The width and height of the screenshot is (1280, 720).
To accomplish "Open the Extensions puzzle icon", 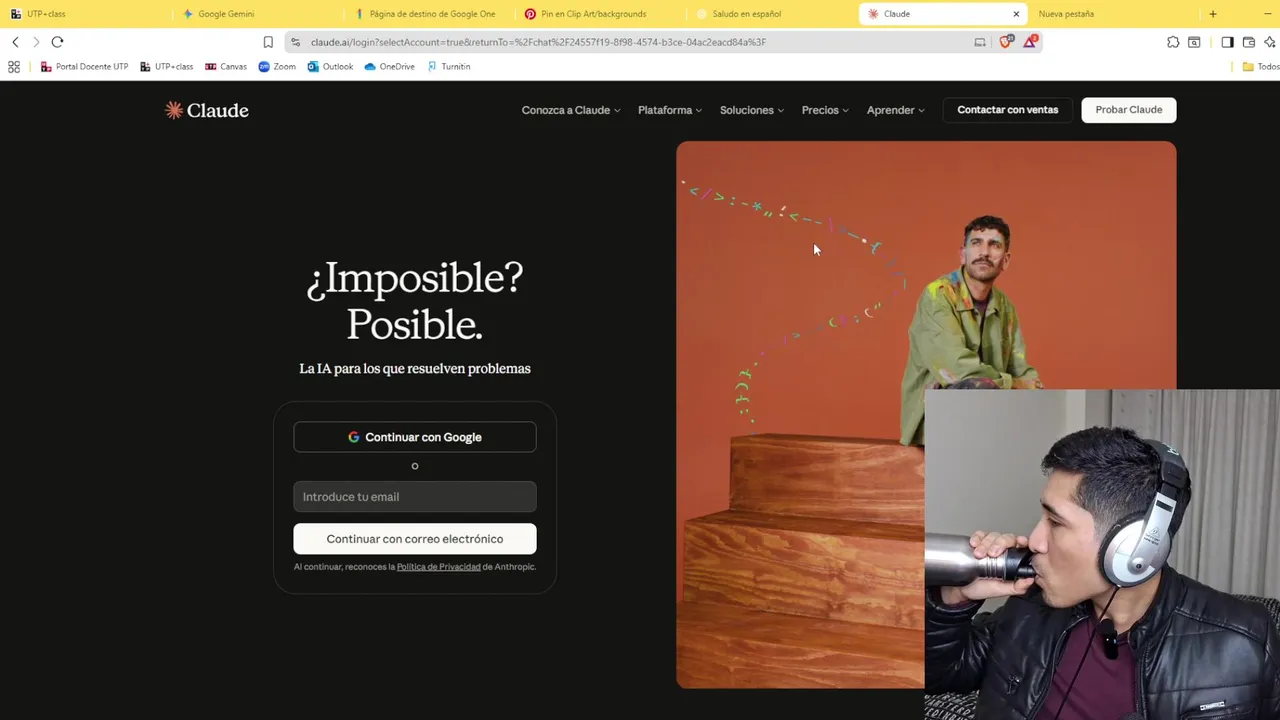I will click(1173, 42).
